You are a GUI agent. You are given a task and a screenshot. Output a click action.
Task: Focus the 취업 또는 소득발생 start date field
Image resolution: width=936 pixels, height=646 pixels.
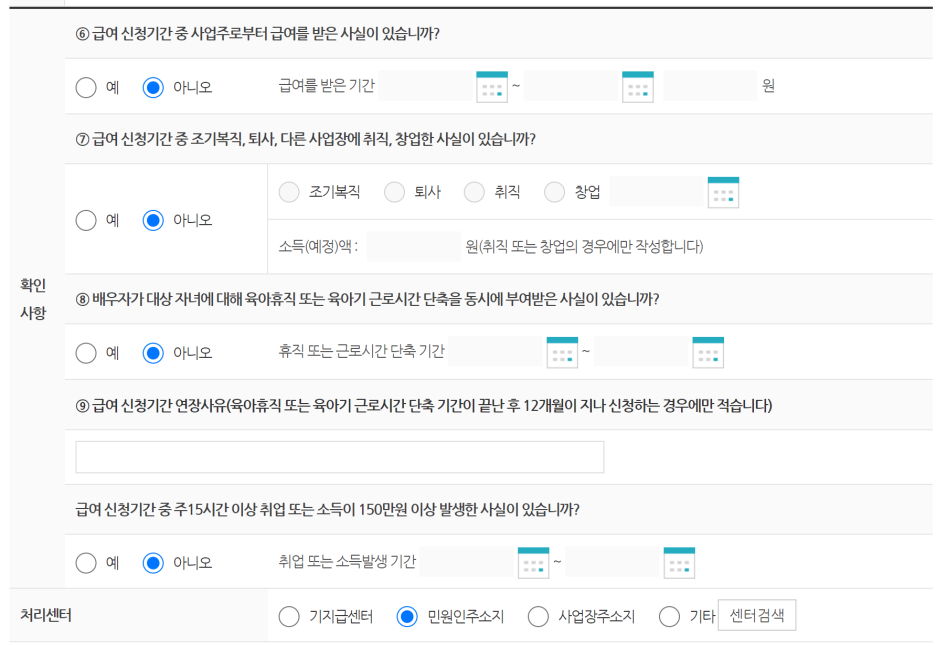[x=468, y=561]
